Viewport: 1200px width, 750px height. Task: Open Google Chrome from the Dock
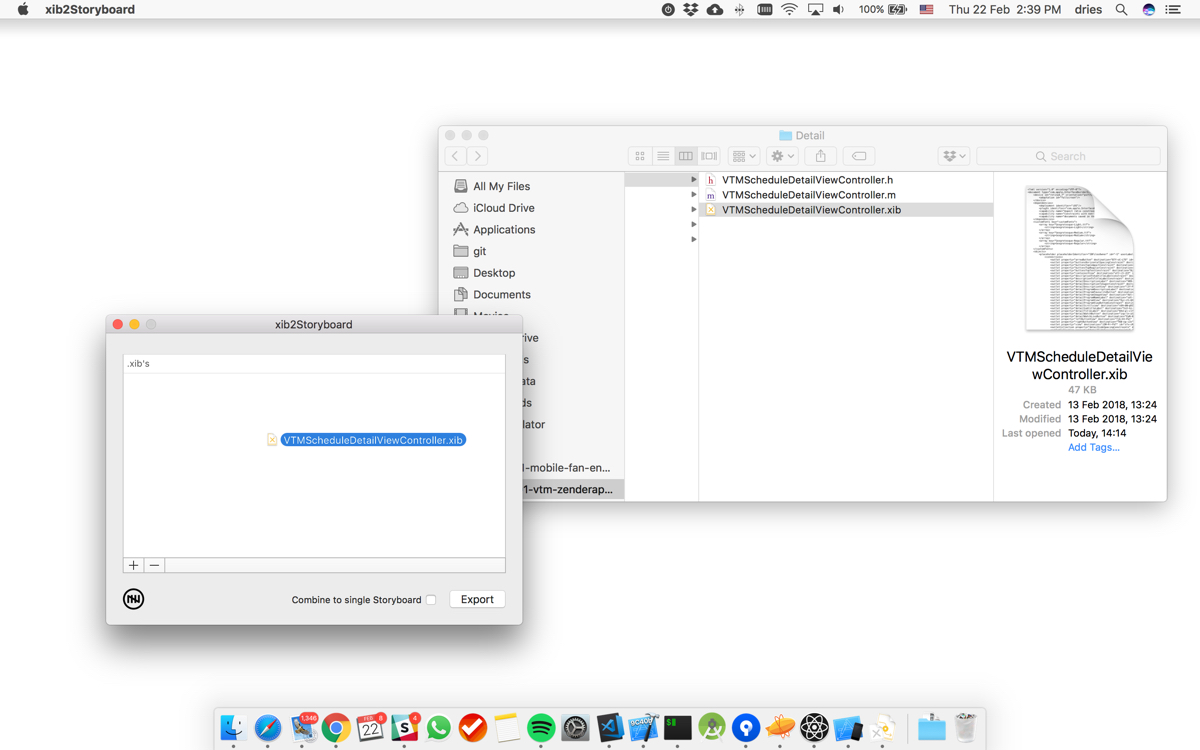[336, 727]
